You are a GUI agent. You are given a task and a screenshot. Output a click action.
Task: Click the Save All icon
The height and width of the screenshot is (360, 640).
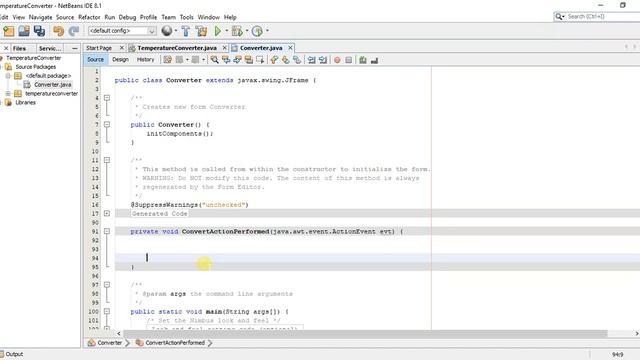(40, 31)
